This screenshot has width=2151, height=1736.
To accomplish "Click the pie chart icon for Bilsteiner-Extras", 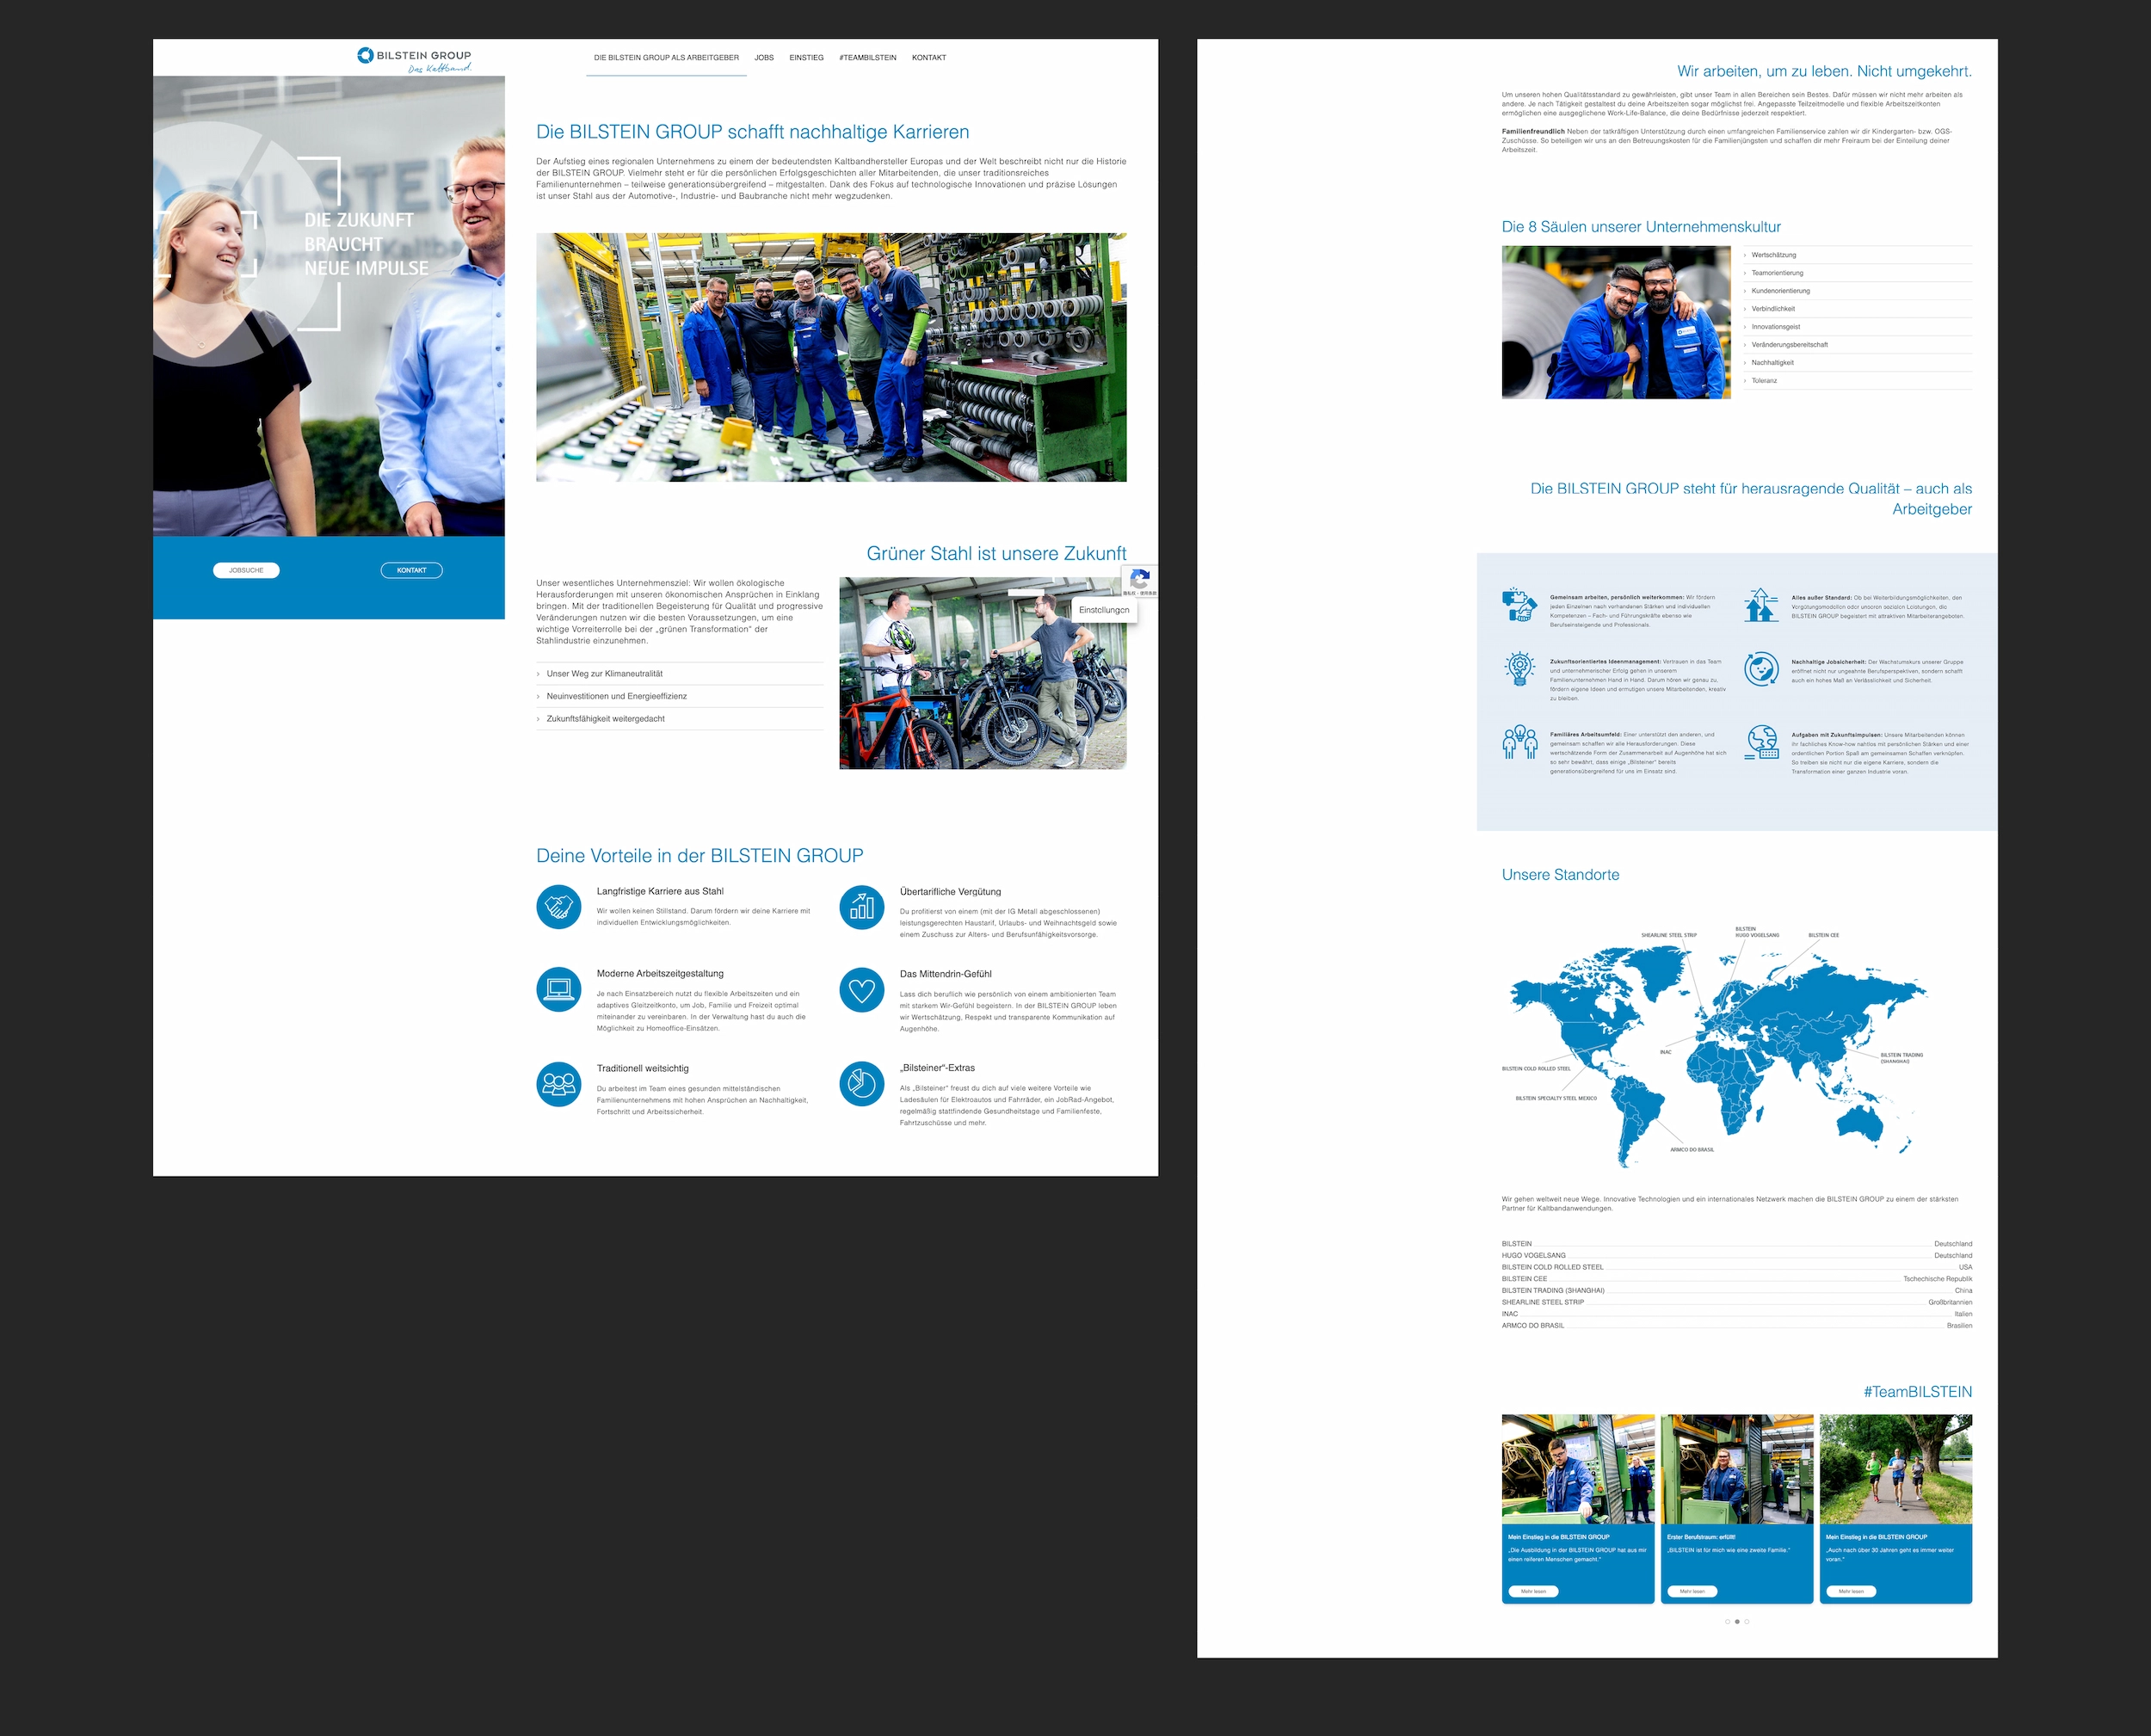I will (x=861, y=1084).
